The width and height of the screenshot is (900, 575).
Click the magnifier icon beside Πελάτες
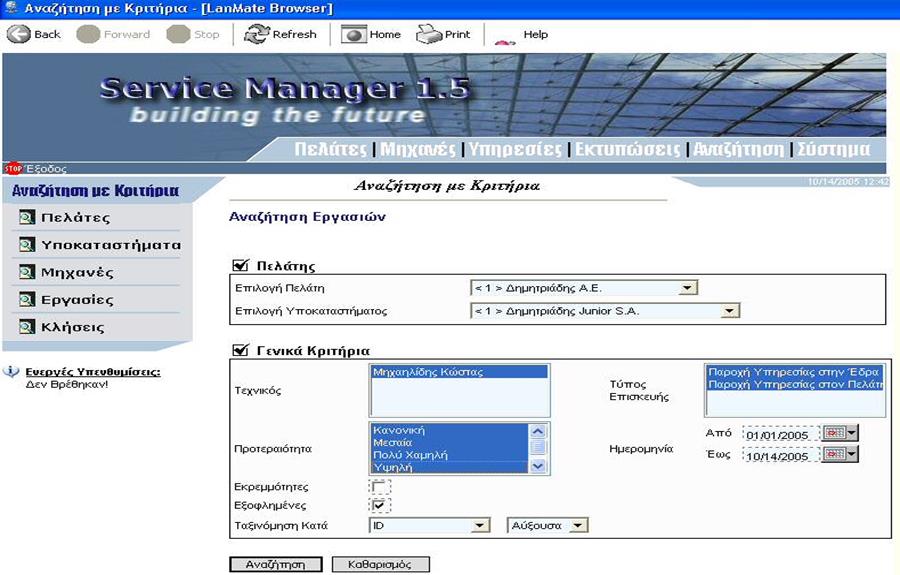[26, 217]
